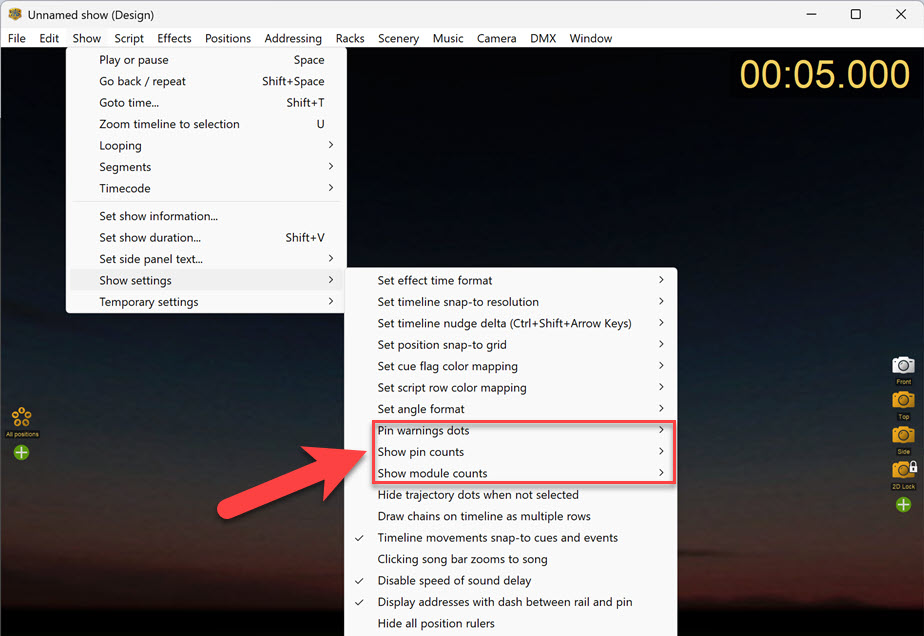This screenshot has height=636, width=924.
Task: Add a camera with the green plus below 2D Lock
Action: [x=903, y=505]
